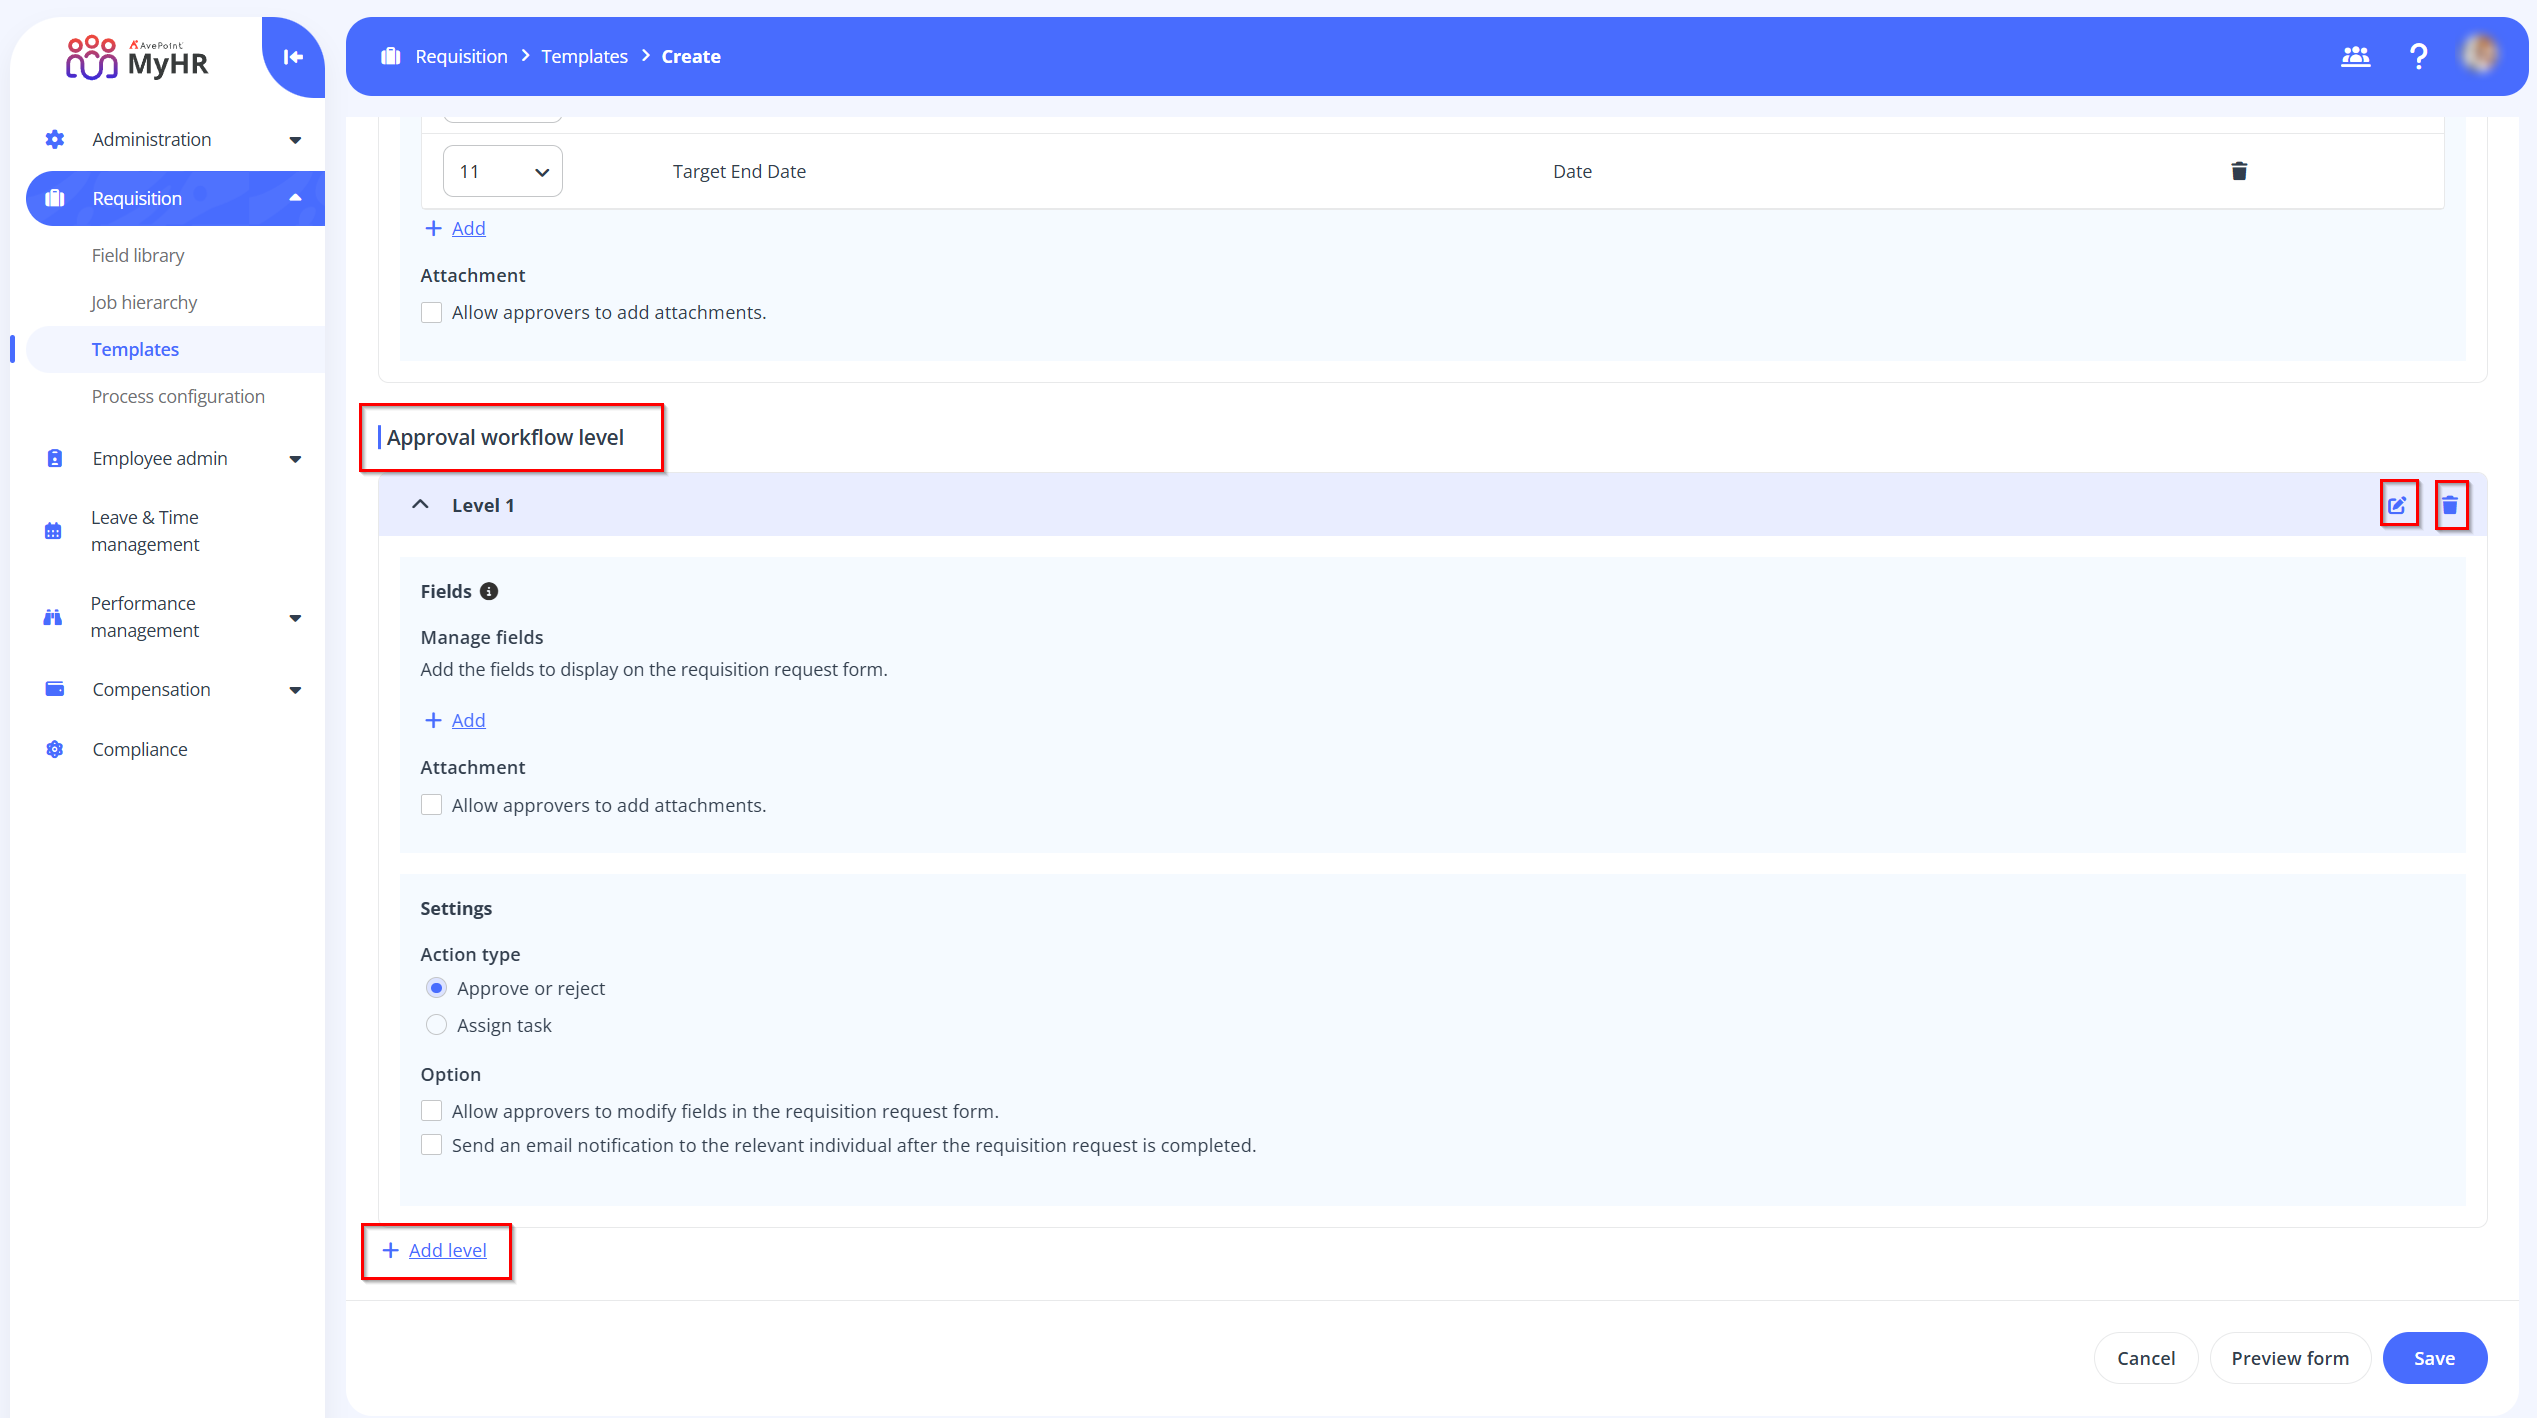
Task: Click the Level 1 heading text
Action: pos(483,505)
